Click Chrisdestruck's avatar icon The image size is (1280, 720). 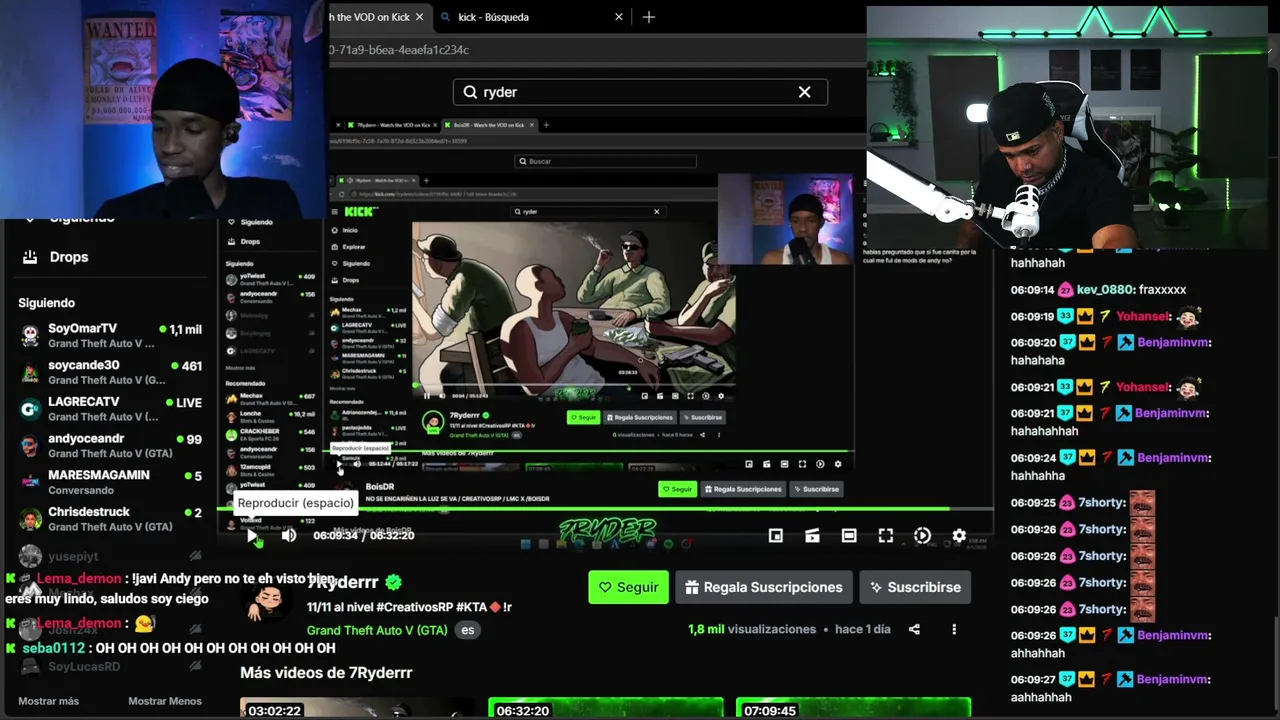30,519
